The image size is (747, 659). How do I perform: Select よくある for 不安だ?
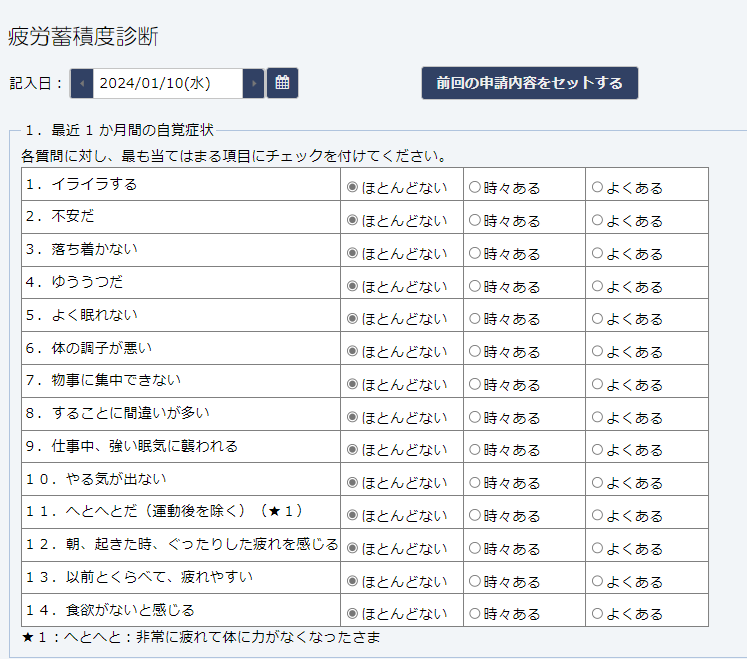pos(598,220)
